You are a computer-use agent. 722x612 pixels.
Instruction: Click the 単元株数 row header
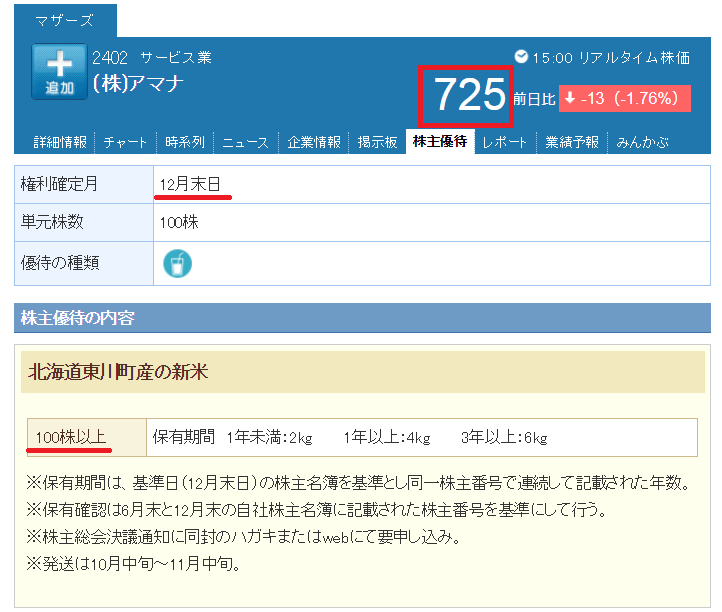(x=84, y=222)
